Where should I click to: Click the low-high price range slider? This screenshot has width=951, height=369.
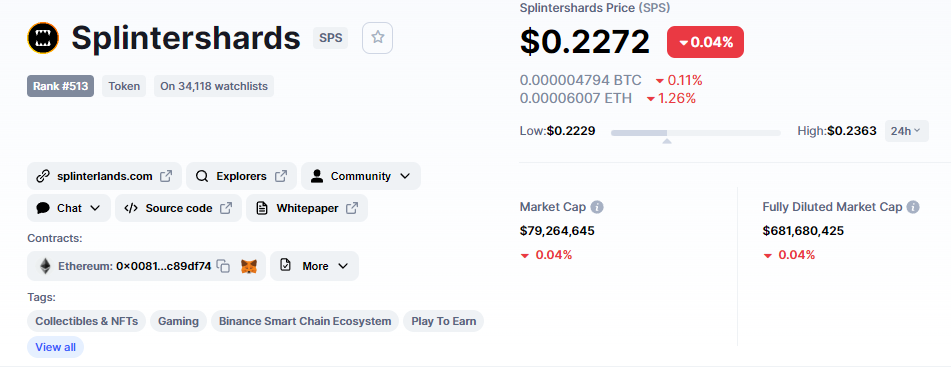tap(696, 132)
